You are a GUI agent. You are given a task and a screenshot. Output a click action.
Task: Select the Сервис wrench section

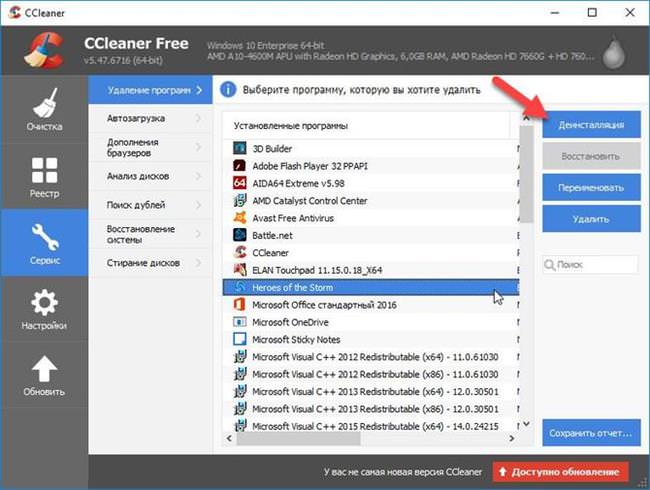coord(44,243)
